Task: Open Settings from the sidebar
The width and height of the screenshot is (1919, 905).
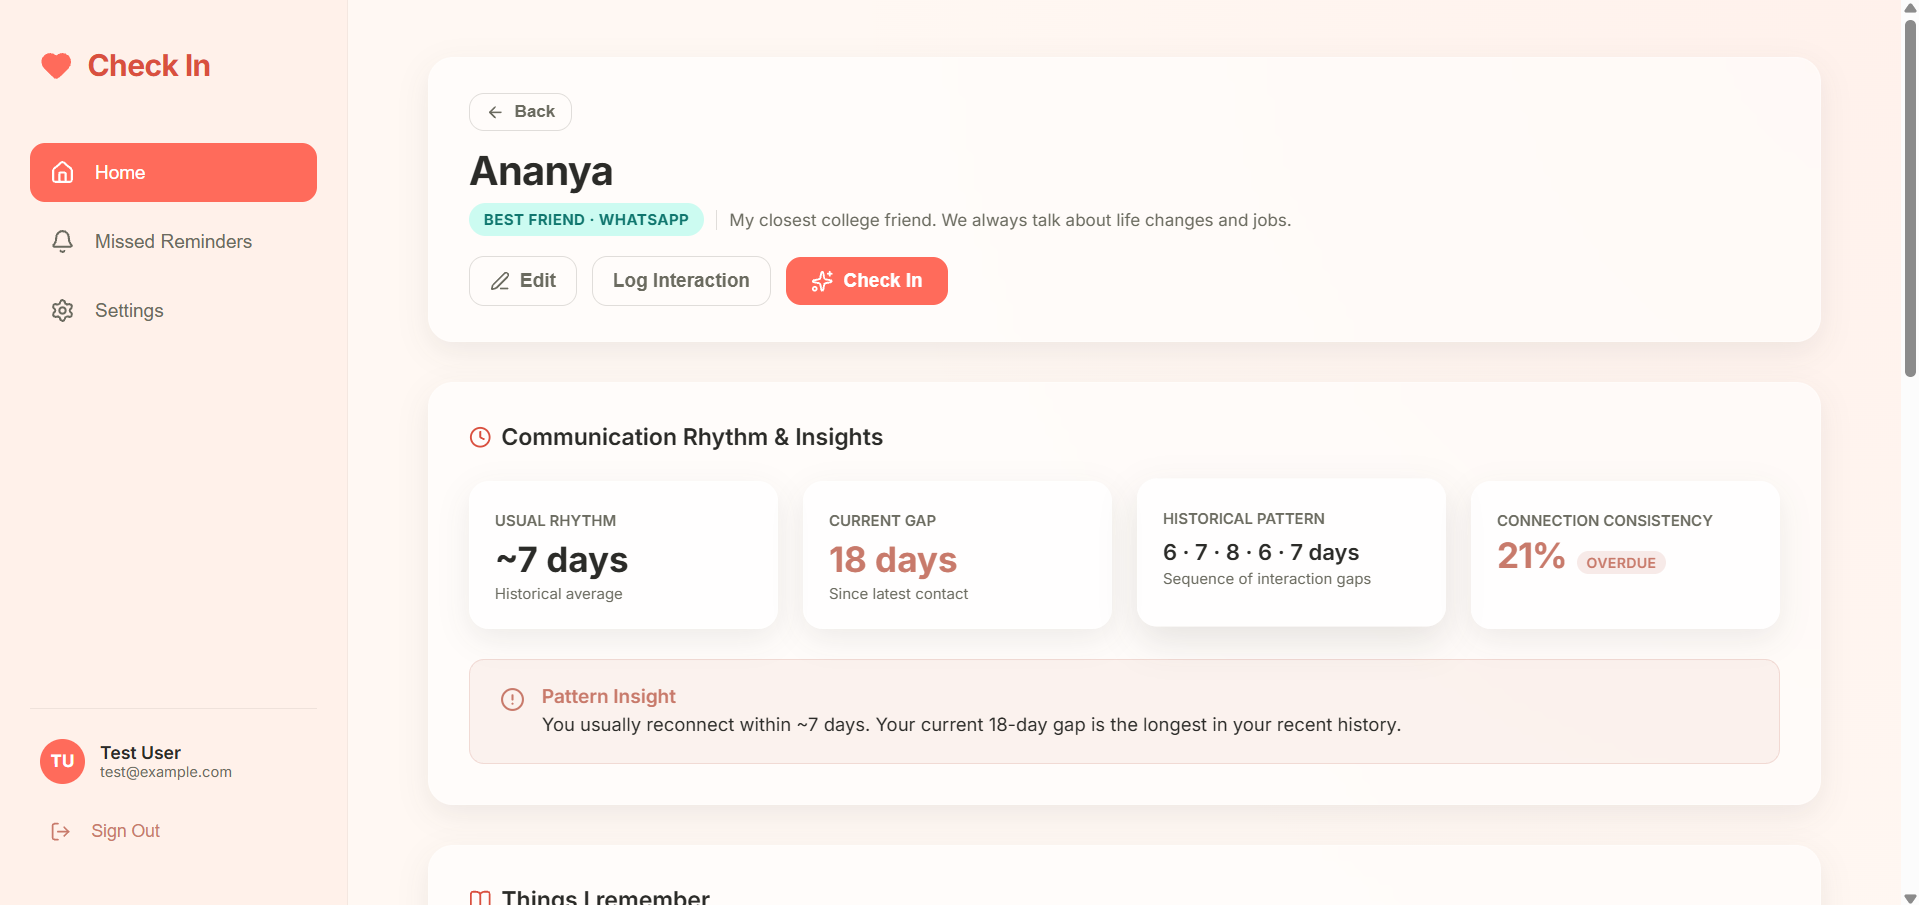Action: pyautogui.click(x=173, y=310)
